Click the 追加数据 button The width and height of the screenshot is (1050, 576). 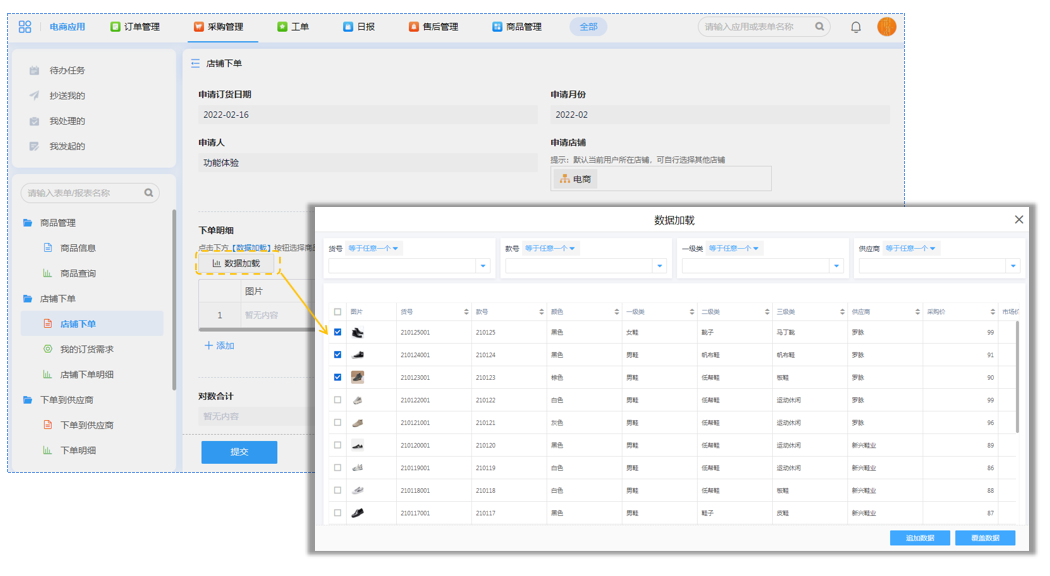click(x=919, y=538)
